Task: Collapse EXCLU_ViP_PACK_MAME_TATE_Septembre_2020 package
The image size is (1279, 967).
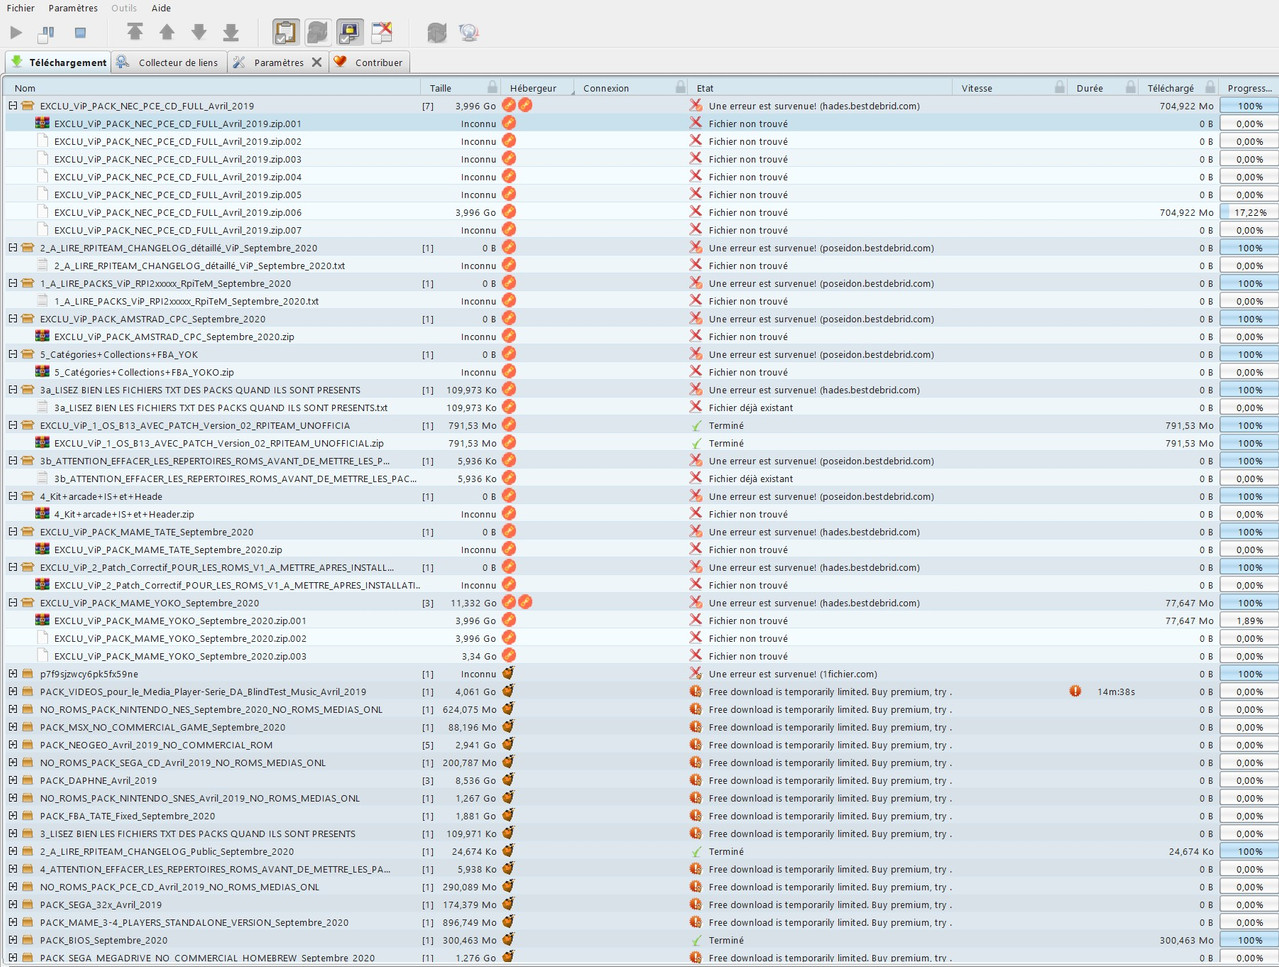Action: 13,532
